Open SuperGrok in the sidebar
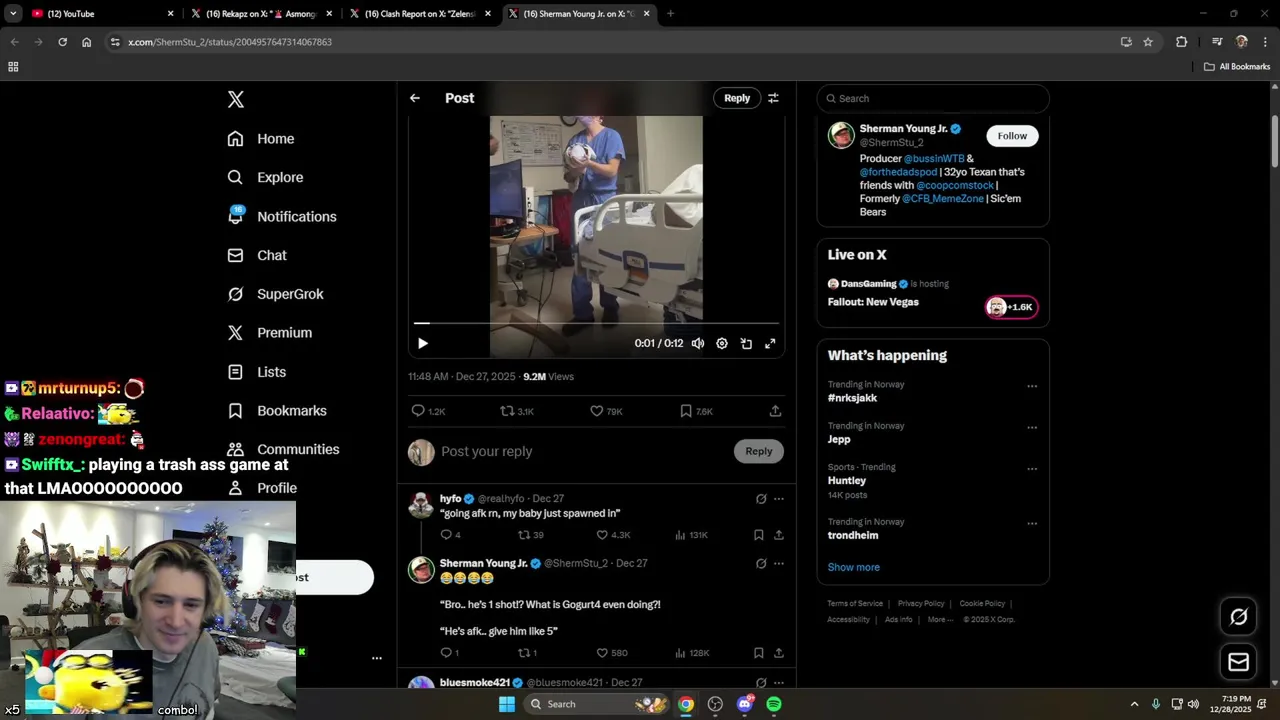1280x720 pixels. 275,294
